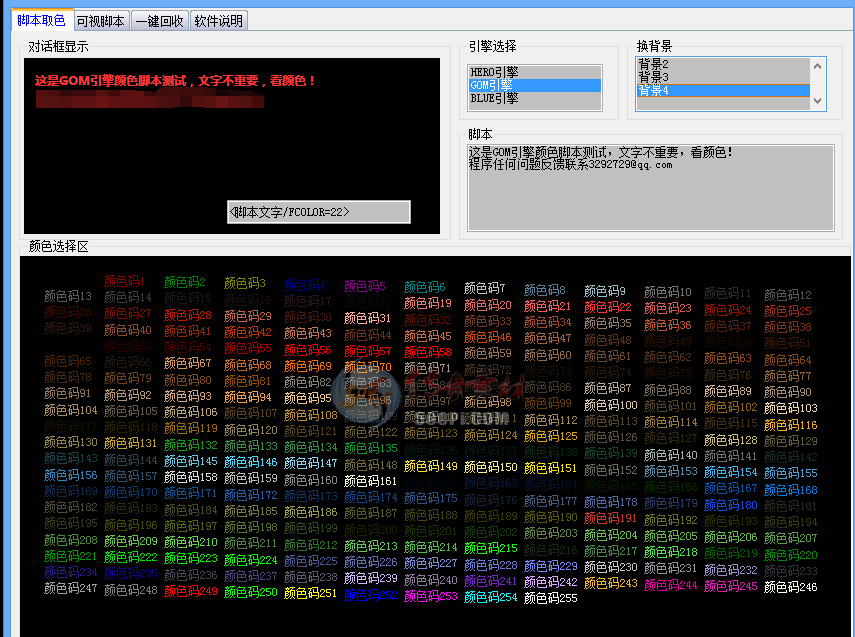Click the script code field FCOLOR=22
This screenshot has width=855, height=637.
tap(318, 212)
